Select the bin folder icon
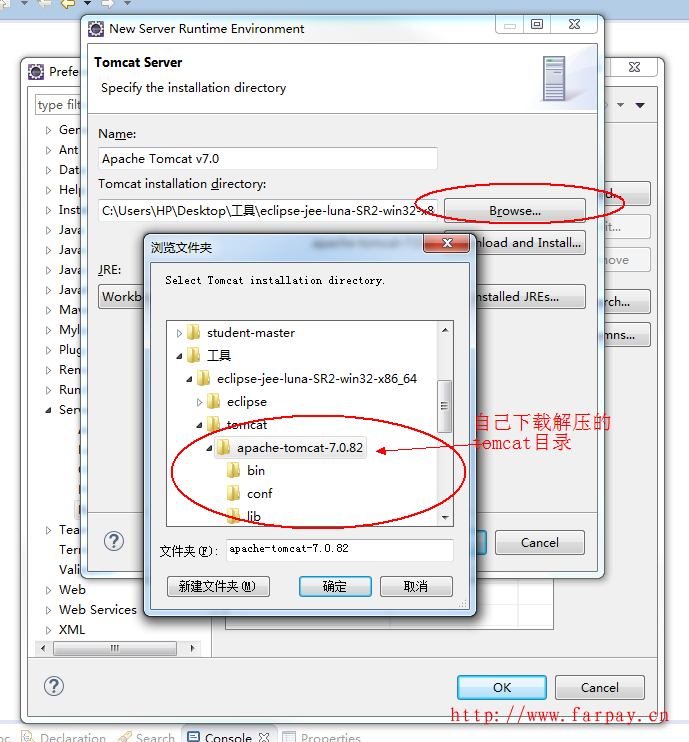The height and width of the screenshot is (742, 689). (x=233, y=470)
